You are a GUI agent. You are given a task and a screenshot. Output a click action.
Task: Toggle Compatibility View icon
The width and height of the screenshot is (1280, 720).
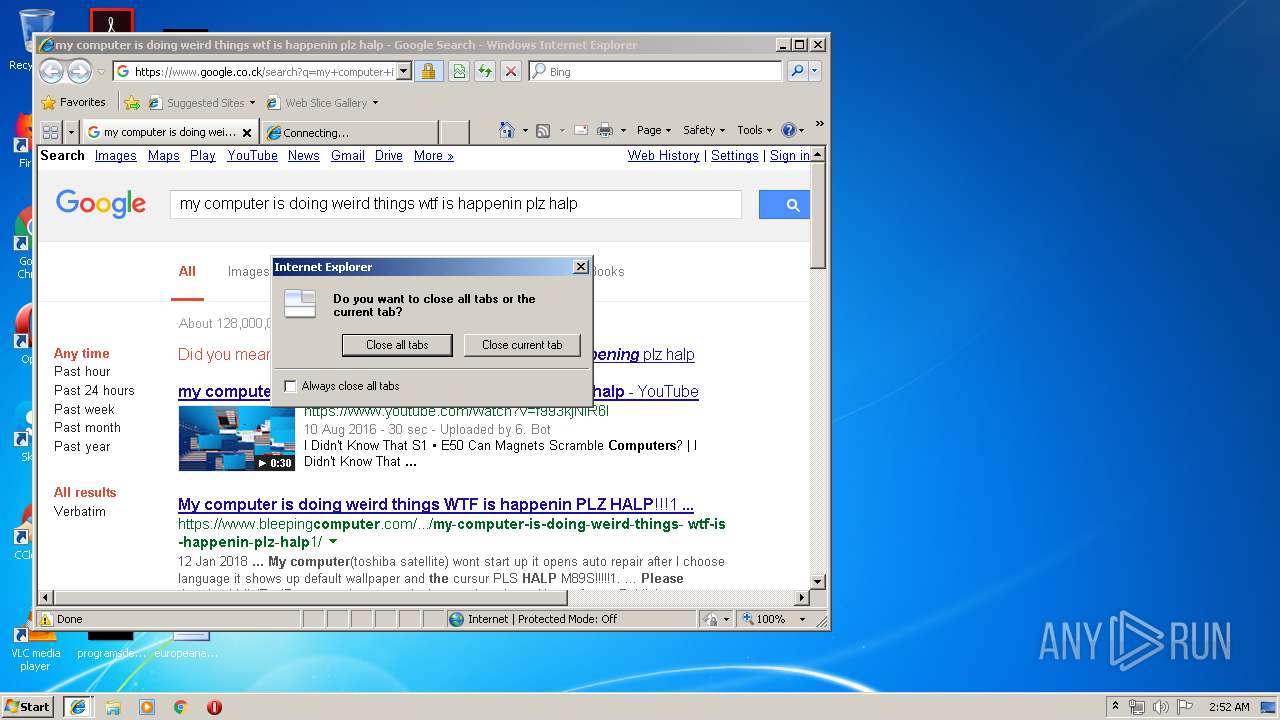point(459,71)
